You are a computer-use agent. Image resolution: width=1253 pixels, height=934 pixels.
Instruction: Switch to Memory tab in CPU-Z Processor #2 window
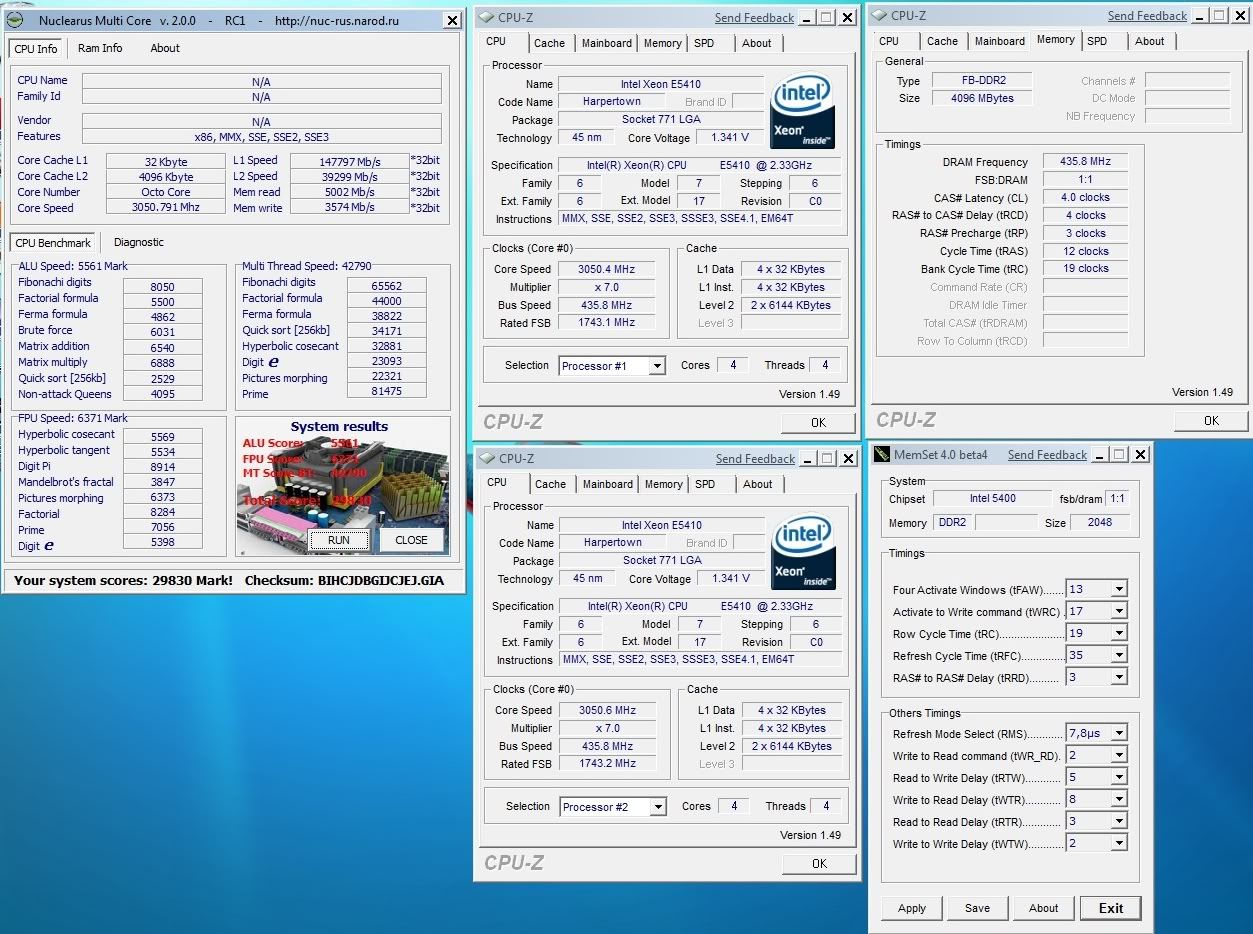[x=664, y=484]
